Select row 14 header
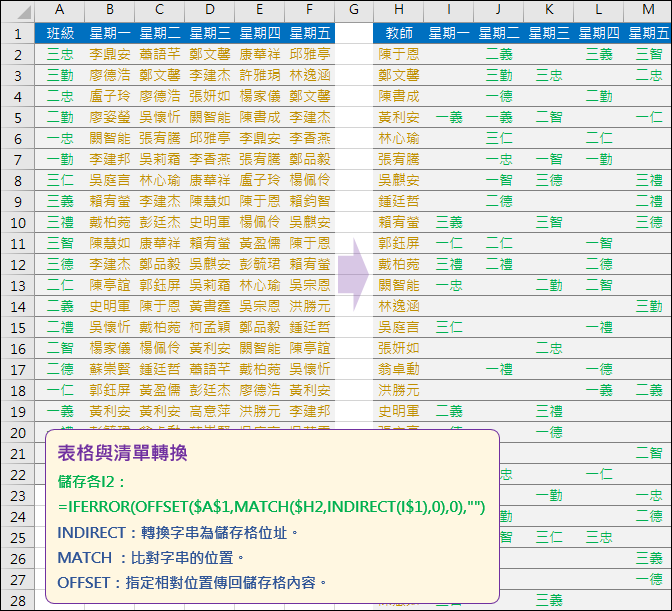 coord(18,306)
